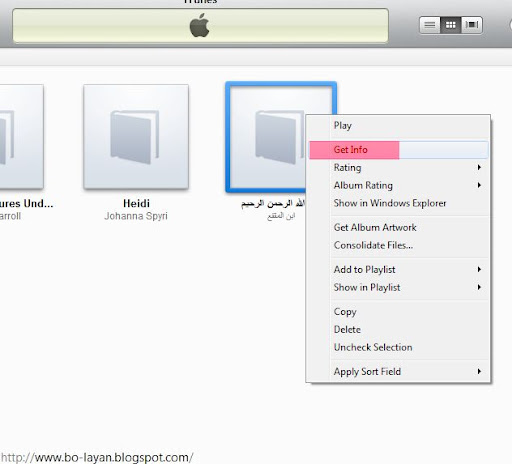Screen dimensions: 512x464
Task: Select the partially visible Carroll book cover
Action: pos(21,137)
